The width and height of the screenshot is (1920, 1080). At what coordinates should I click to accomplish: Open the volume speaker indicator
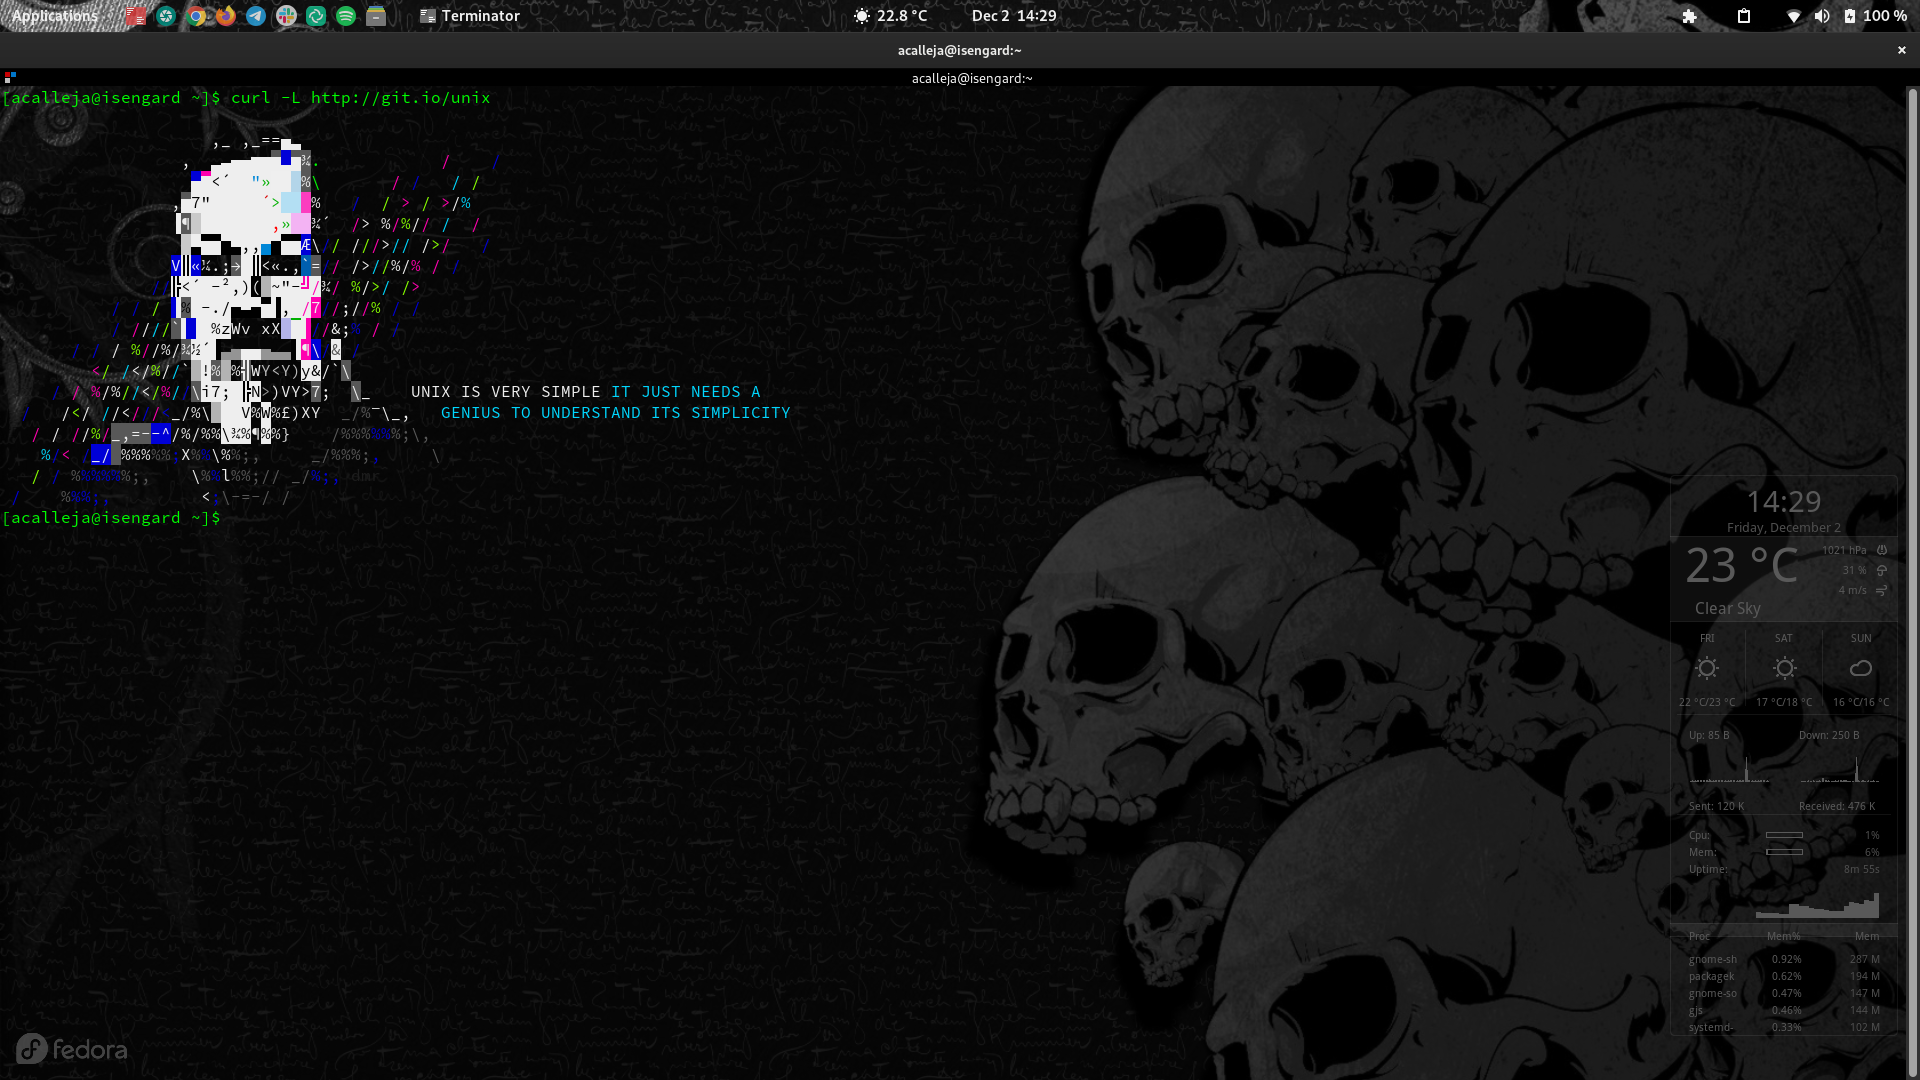[1822, 16]
